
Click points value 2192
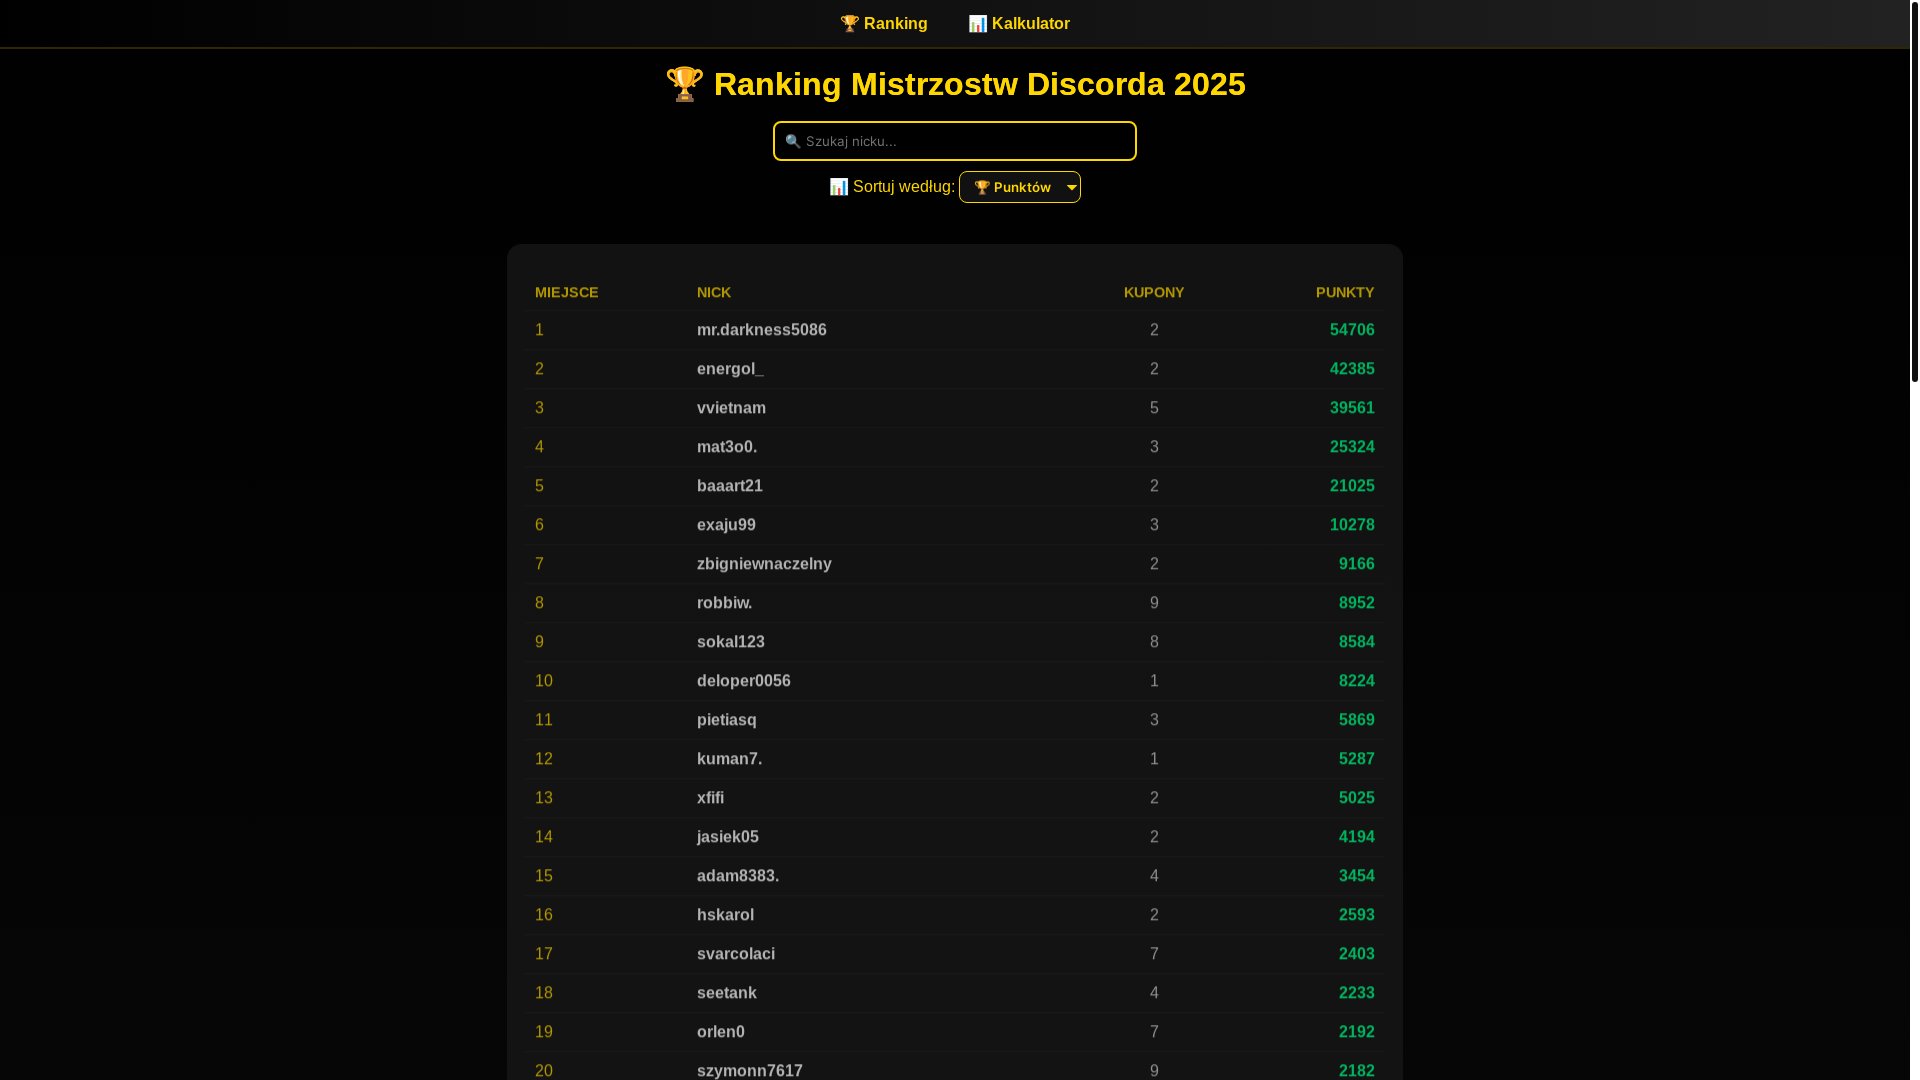point(1357,1032)
